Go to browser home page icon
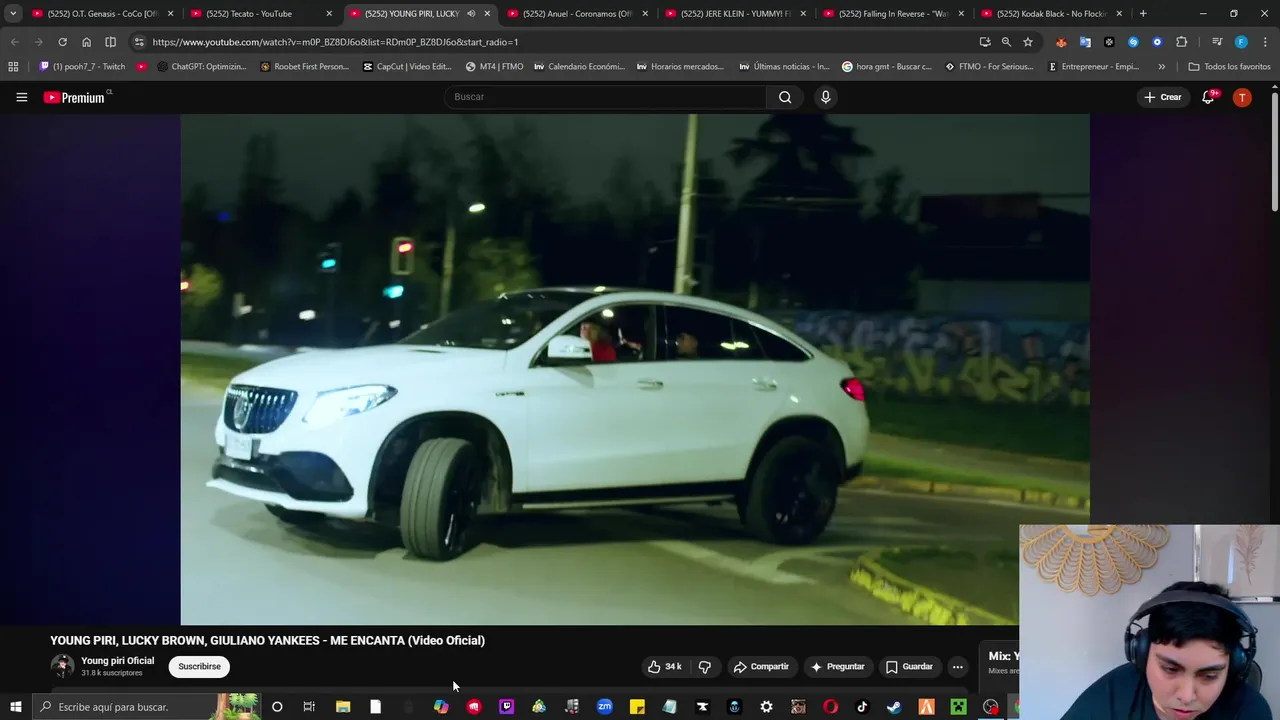1280x720 pixels. coord(86,42)
